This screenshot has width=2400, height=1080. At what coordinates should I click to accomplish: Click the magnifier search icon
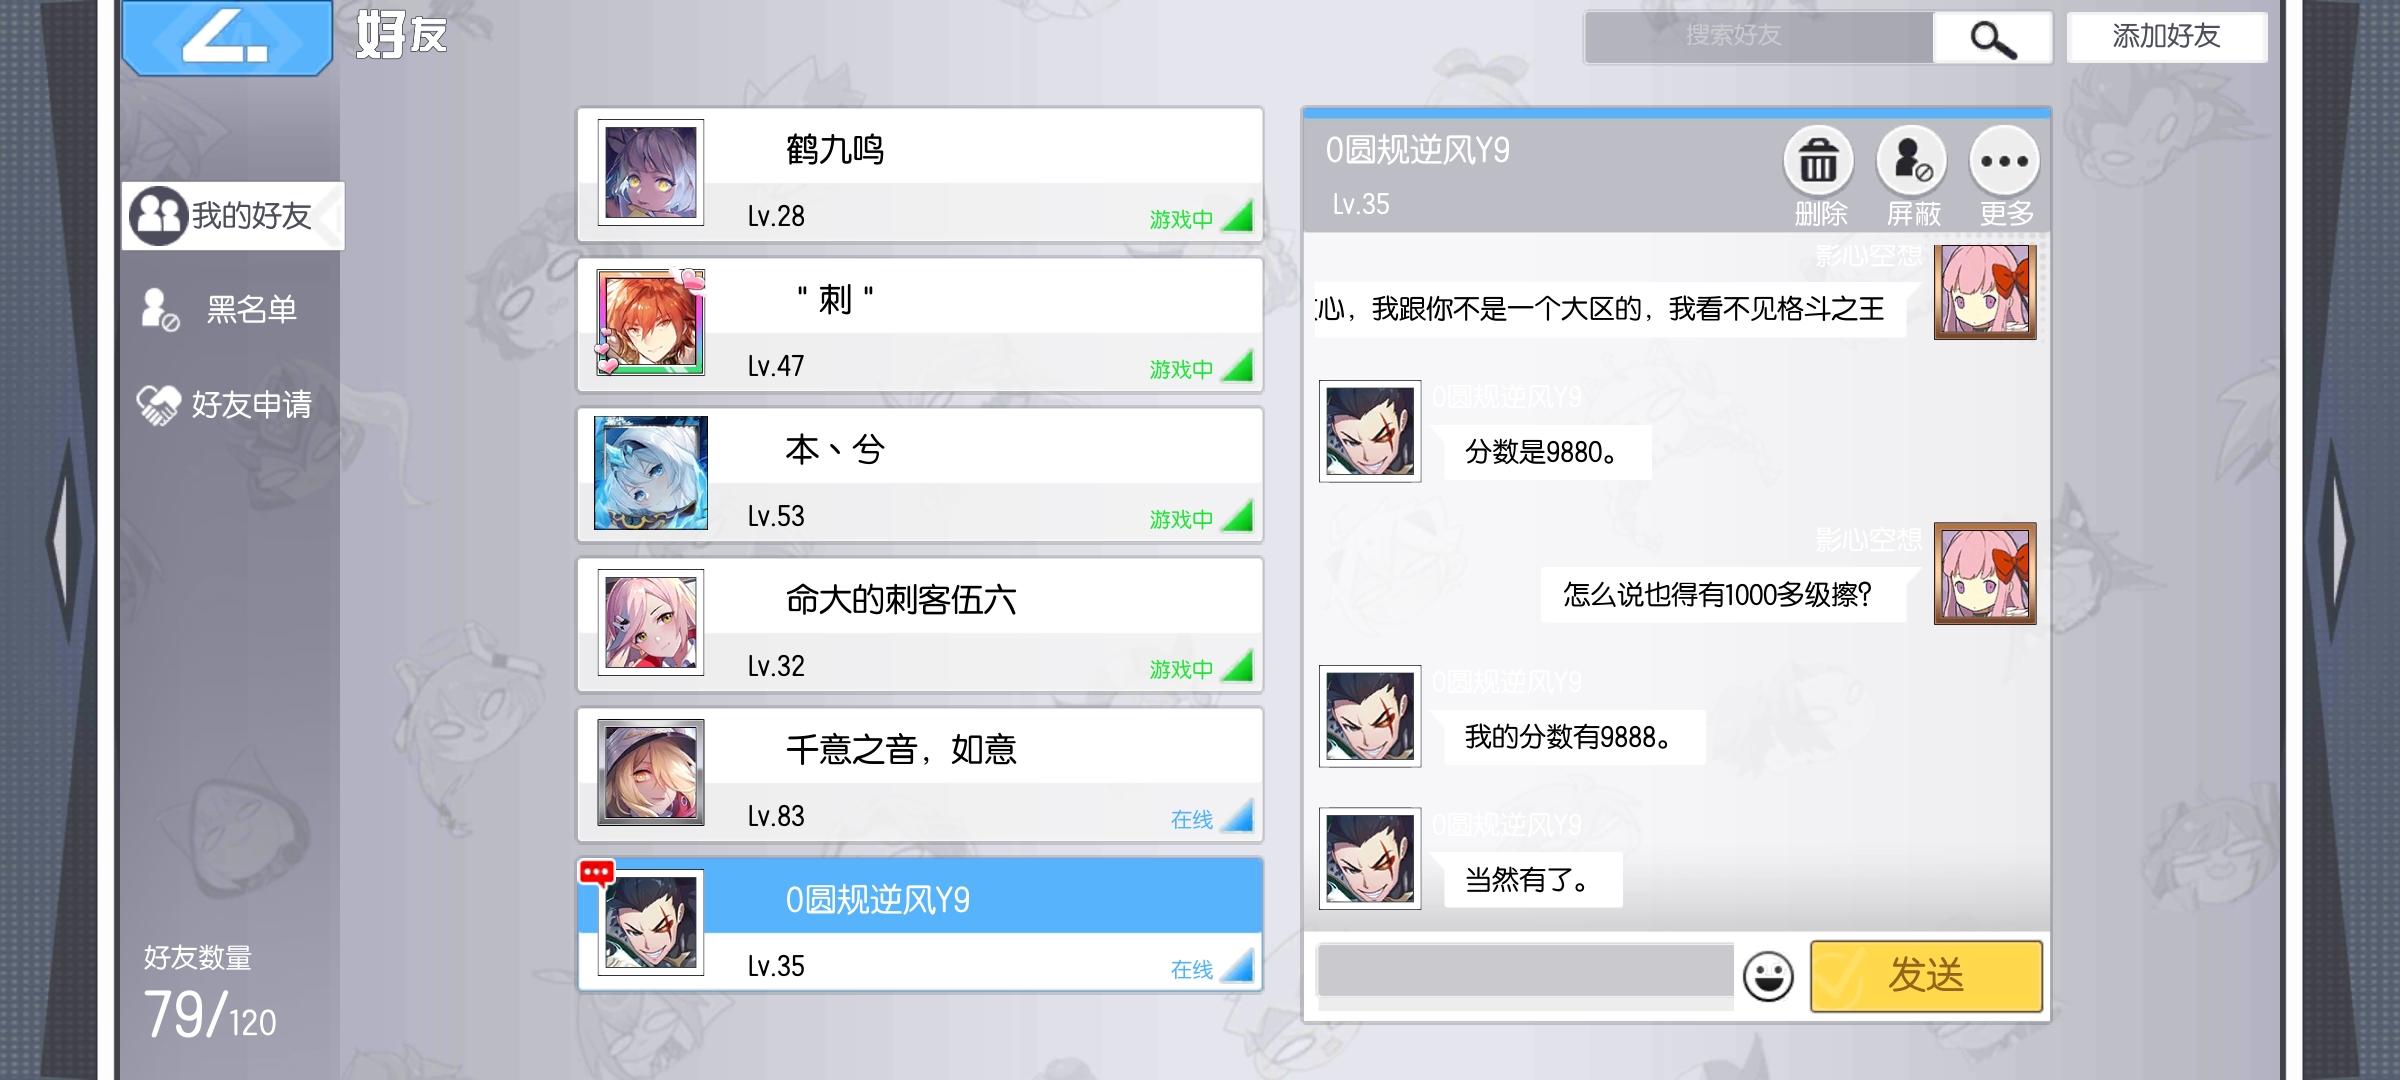click(x=1992, y=38)
